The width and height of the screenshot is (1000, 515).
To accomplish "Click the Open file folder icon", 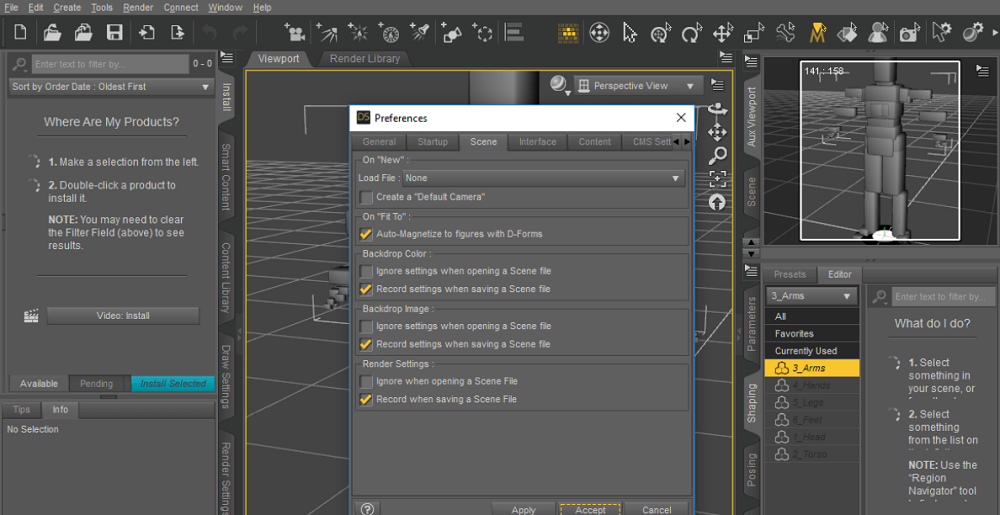I will [52, 33].
